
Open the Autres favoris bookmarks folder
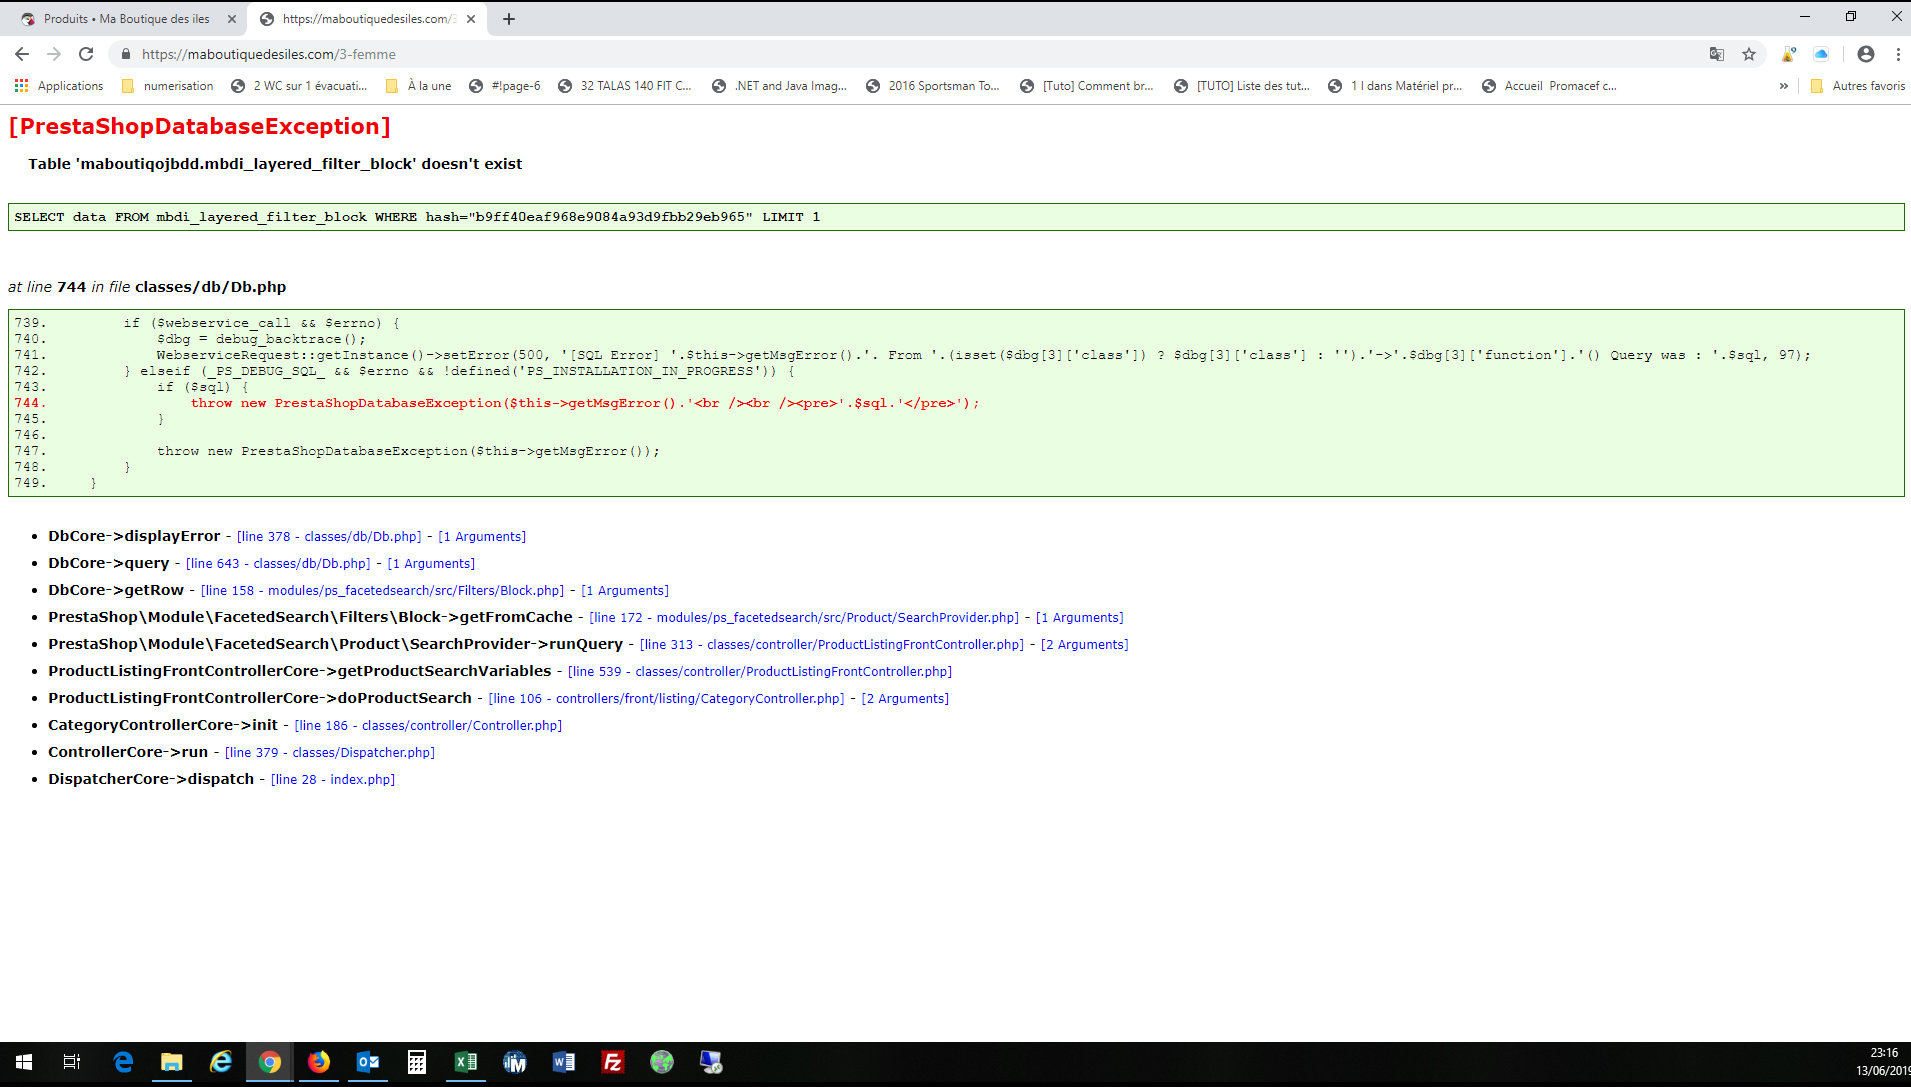tap(1858, 86)
